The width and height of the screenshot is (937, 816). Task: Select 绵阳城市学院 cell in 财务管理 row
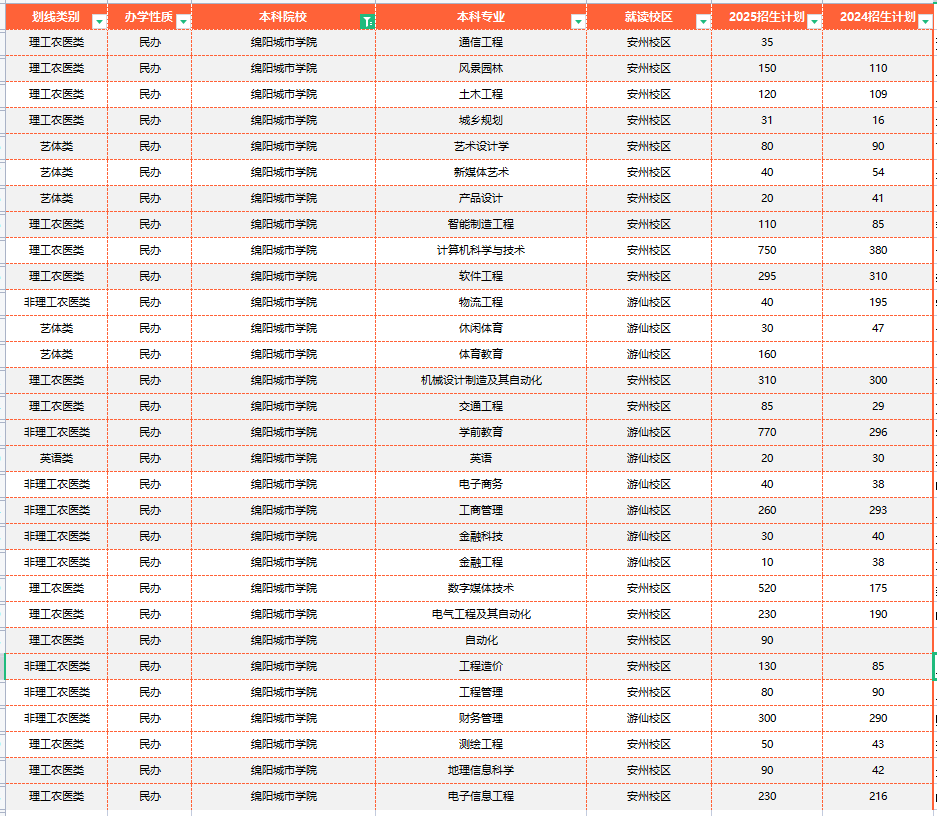click(284, 718)
